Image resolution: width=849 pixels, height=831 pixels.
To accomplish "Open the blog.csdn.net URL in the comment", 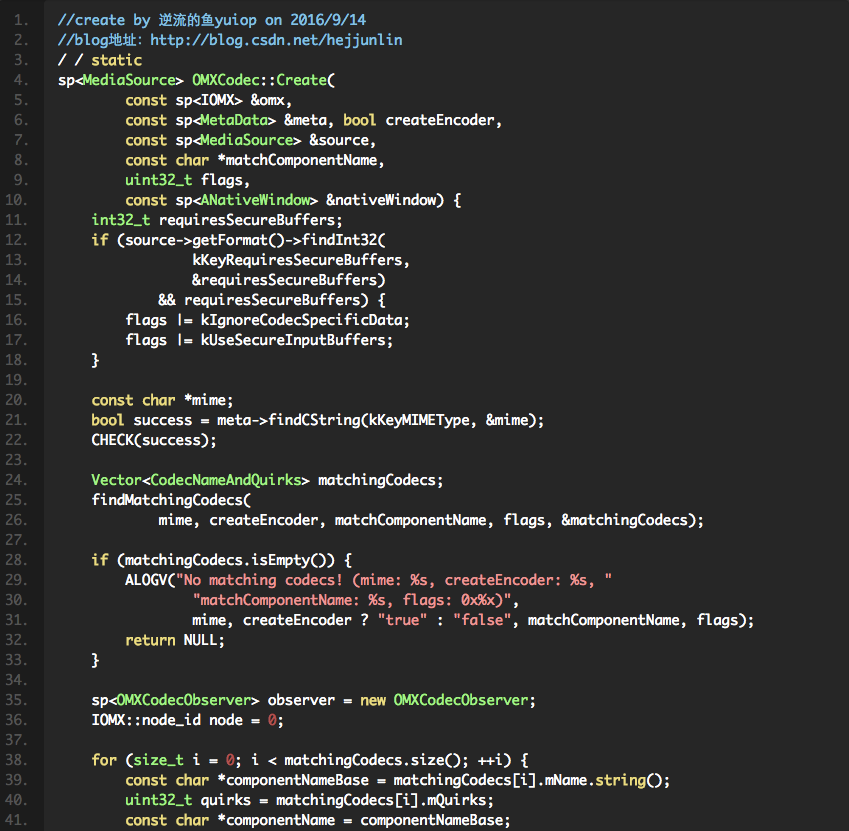I will coord(276,40).
